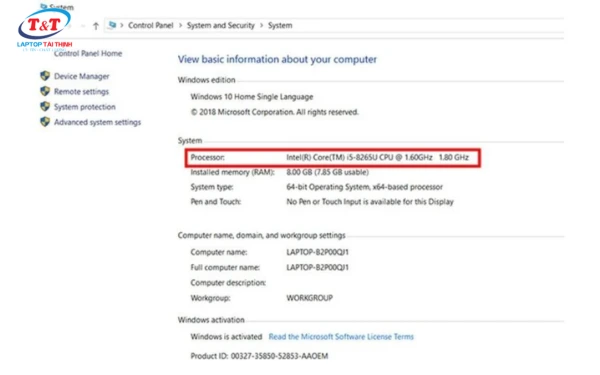
Task: Click the 'Pen and Touch:' label
Action: coord(216,202)
